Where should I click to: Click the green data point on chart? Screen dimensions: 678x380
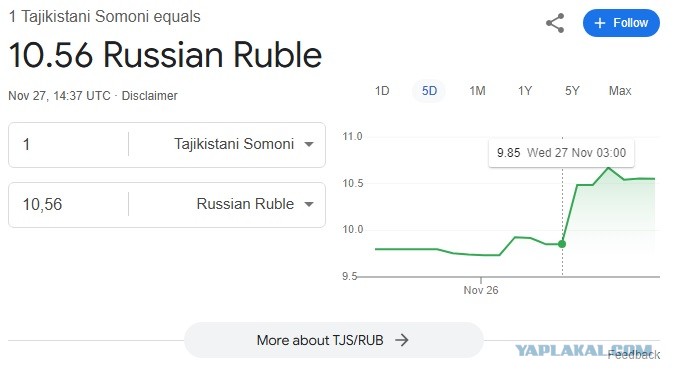click(562, 244)
